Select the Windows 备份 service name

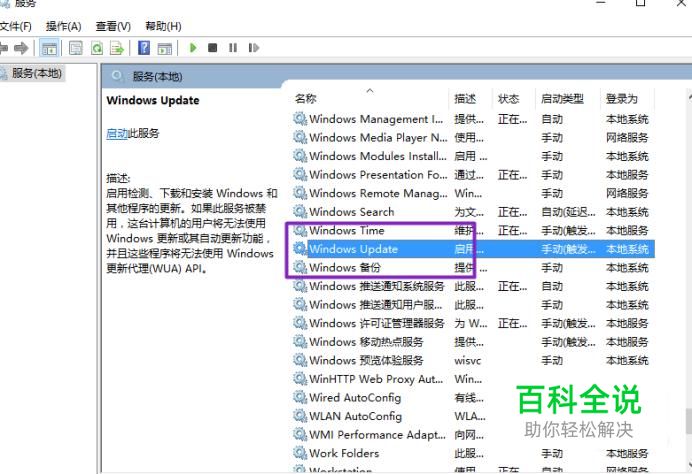tap(345, 267)
